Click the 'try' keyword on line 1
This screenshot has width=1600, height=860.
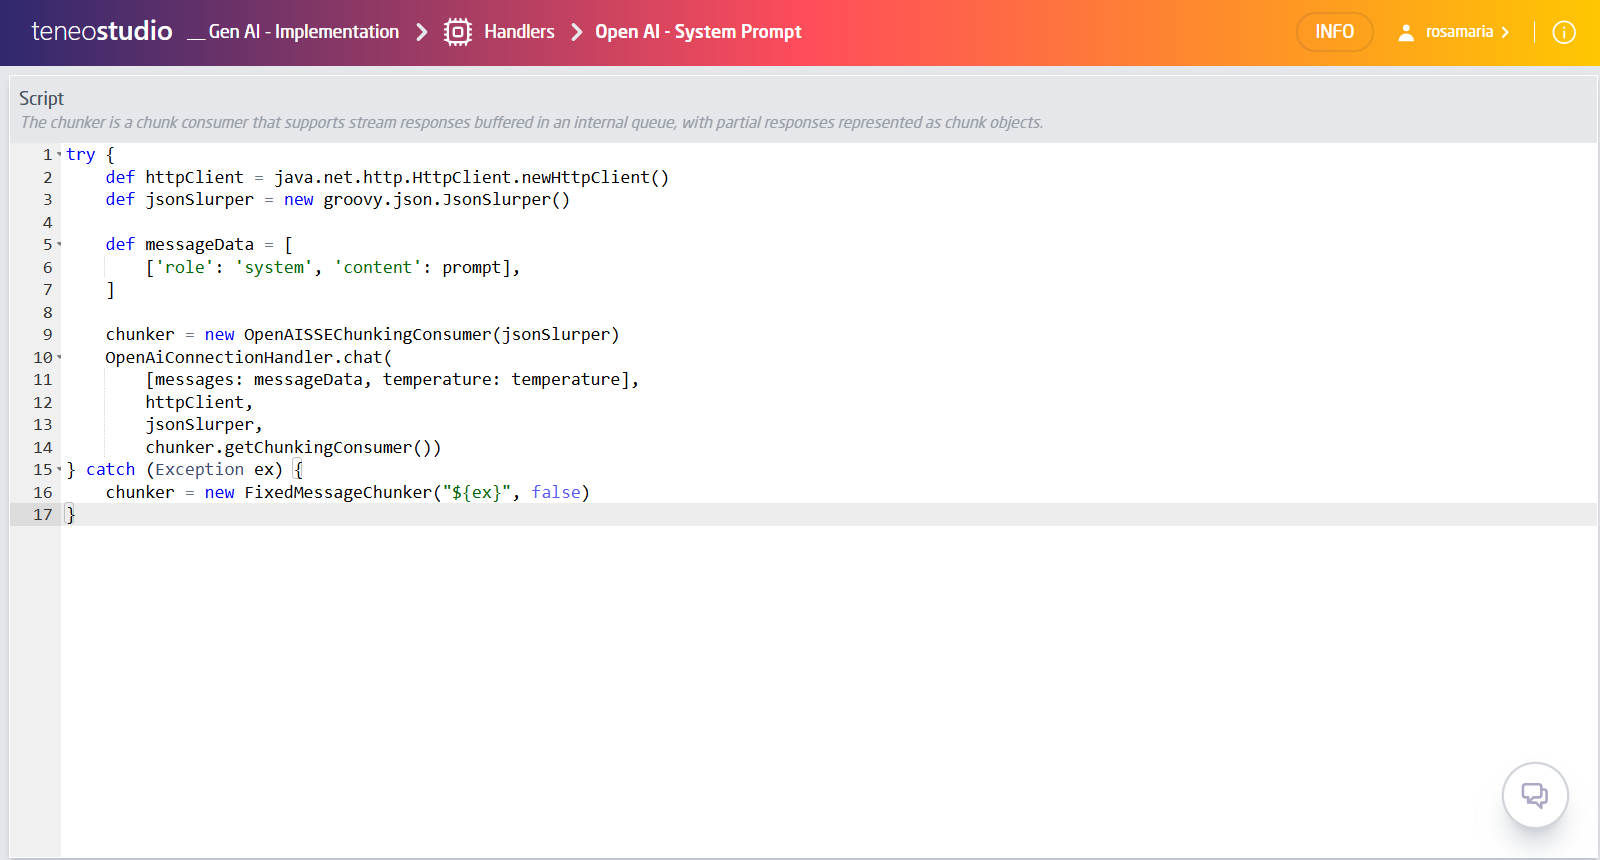[81, 155]
